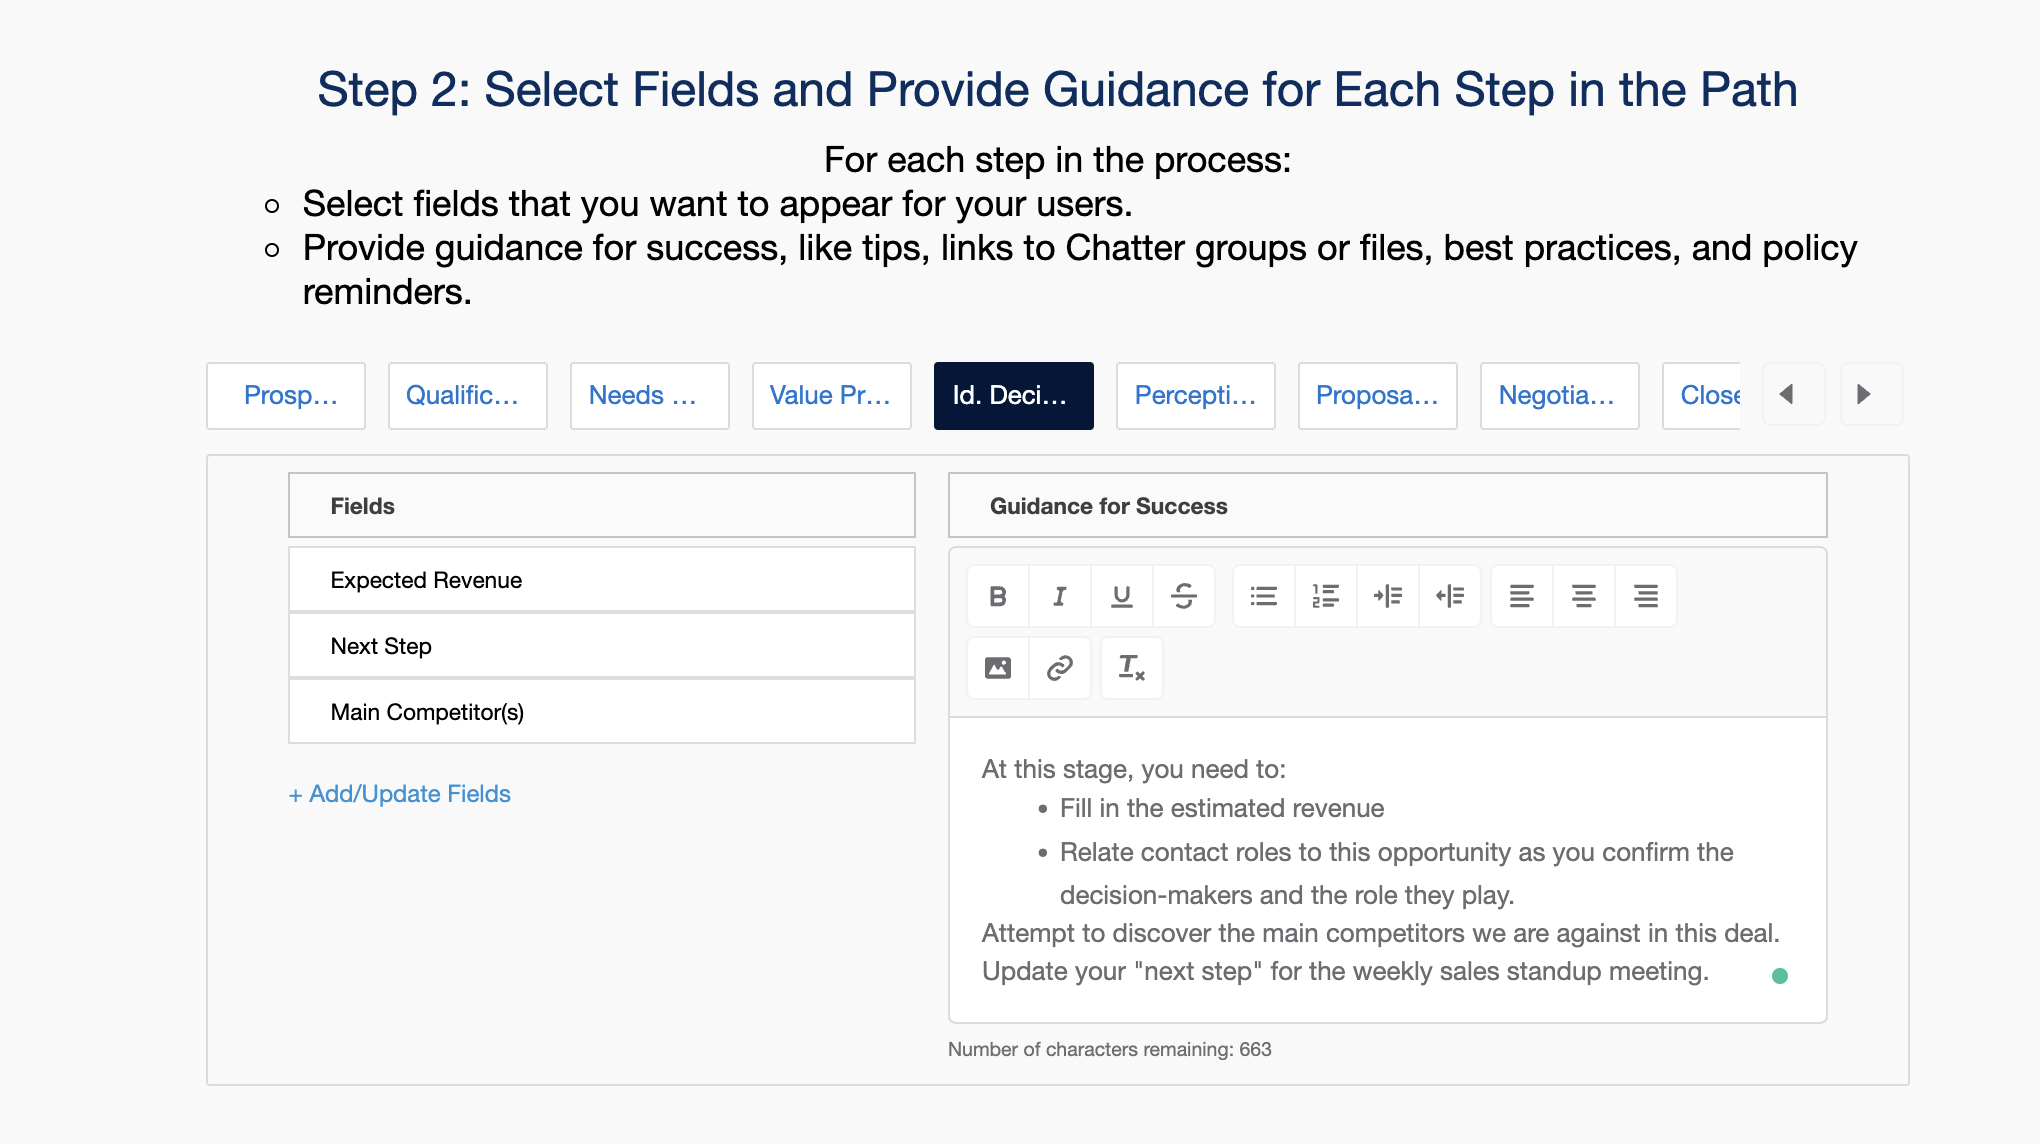
Task: Click into the guidance text area
Action: (x=1386, y=870)
